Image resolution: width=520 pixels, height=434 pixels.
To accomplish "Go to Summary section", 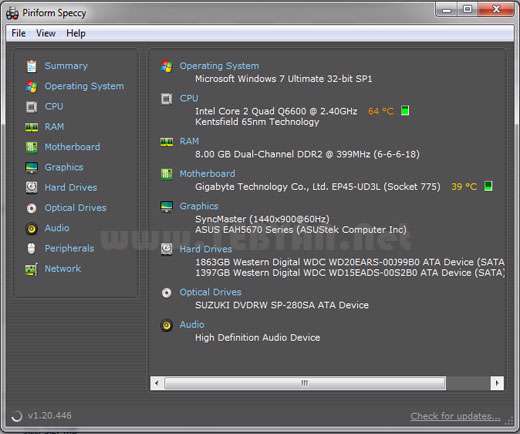I will point(66,66).
